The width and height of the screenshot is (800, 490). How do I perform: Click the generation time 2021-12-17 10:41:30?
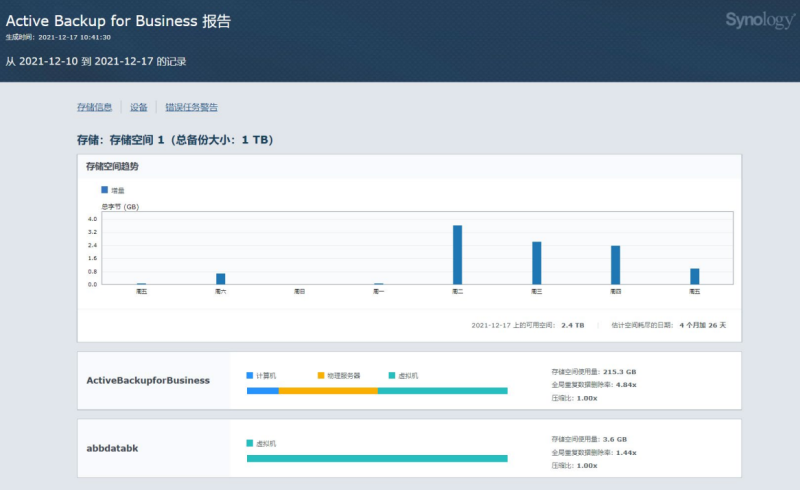(74, 37)
